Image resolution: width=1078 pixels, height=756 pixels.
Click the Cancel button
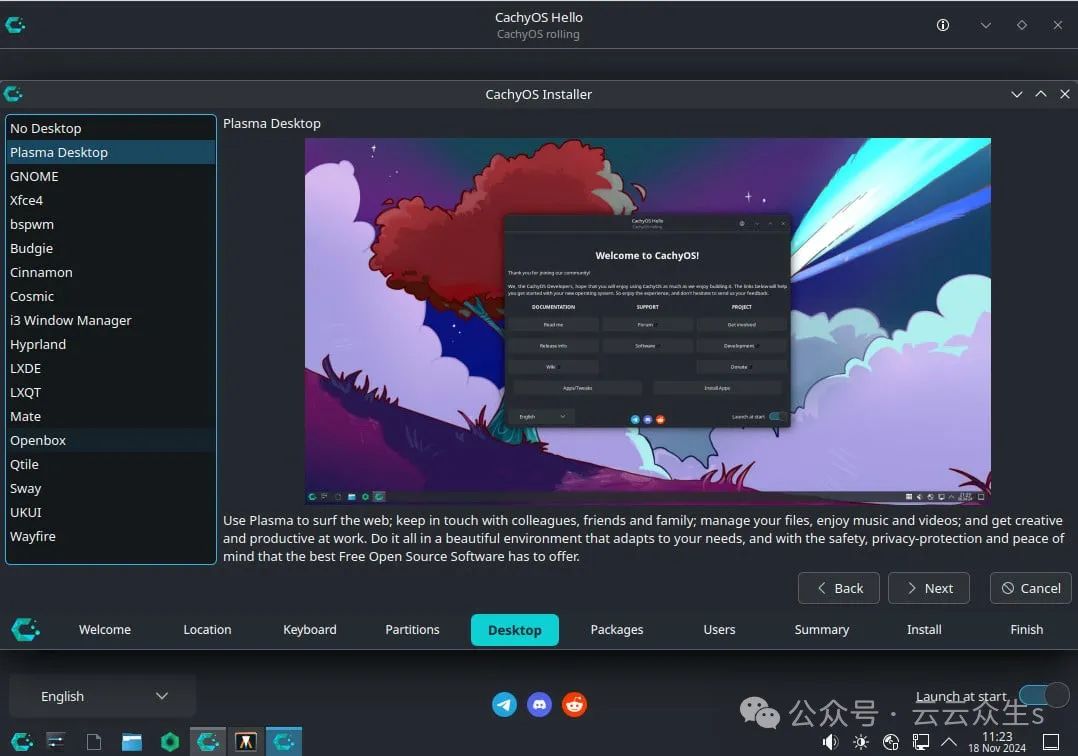point(1031,588)
